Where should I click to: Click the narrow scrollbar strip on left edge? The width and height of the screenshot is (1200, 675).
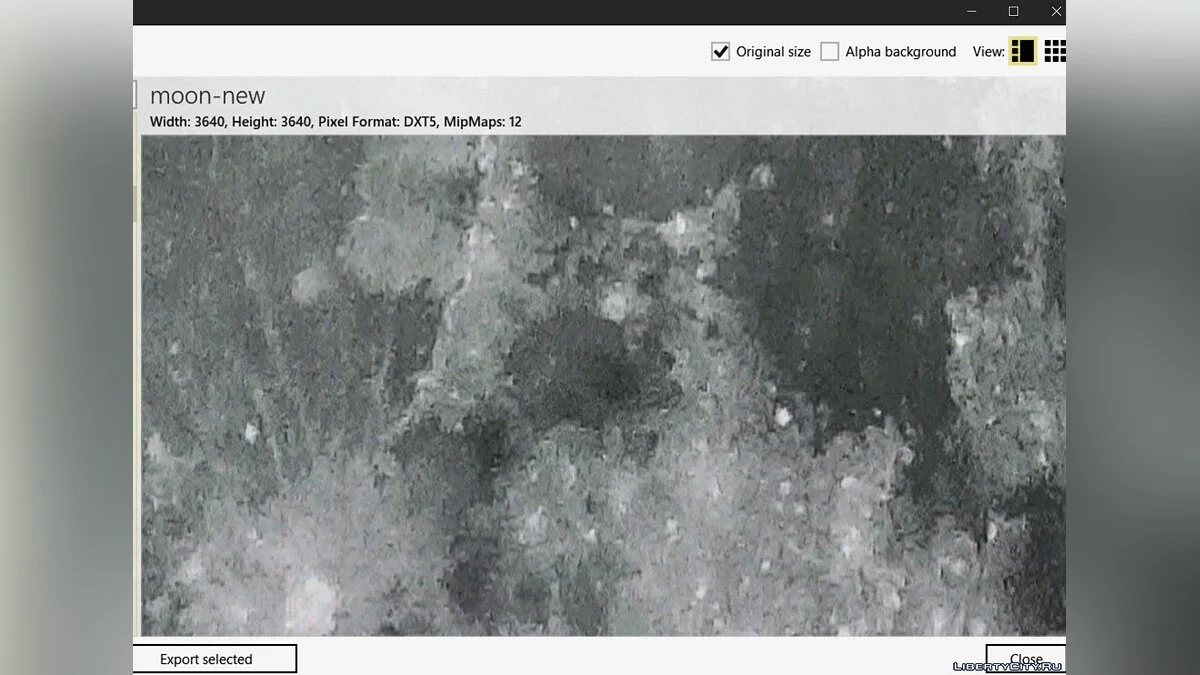[x=136, y=400]
